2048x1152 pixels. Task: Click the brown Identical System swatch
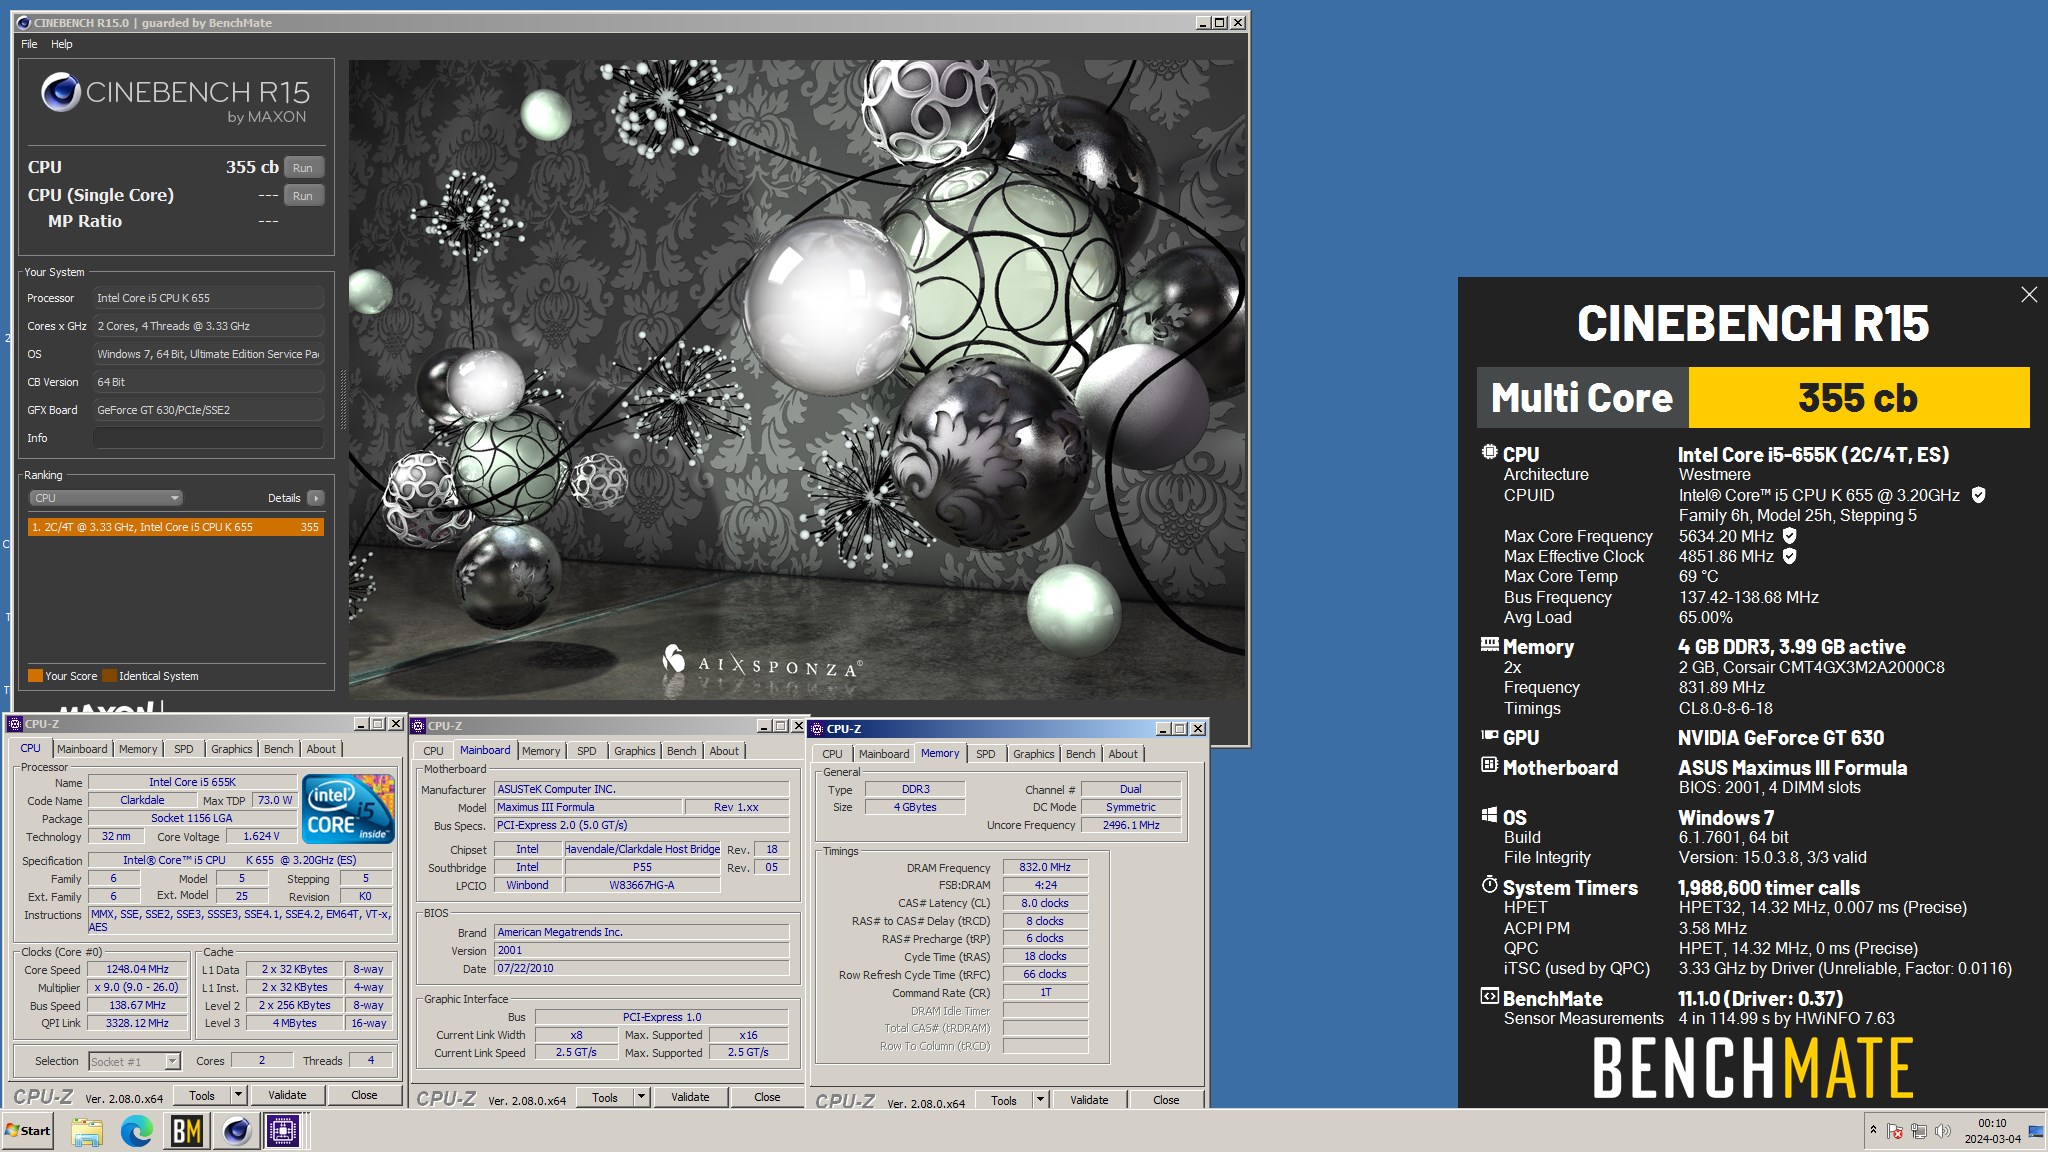point(110,676)
